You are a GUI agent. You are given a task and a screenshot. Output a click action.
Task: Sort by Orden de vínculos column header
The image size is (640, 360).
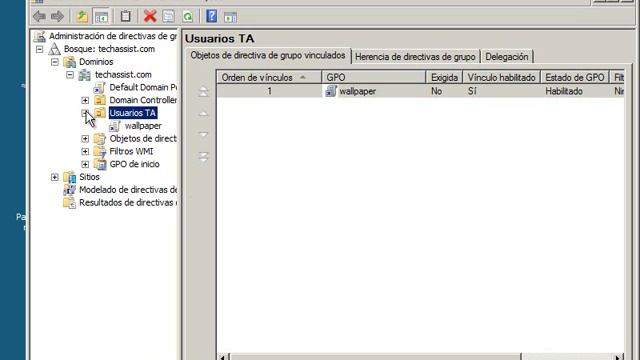pyautogui.click(x=269, y=78)
